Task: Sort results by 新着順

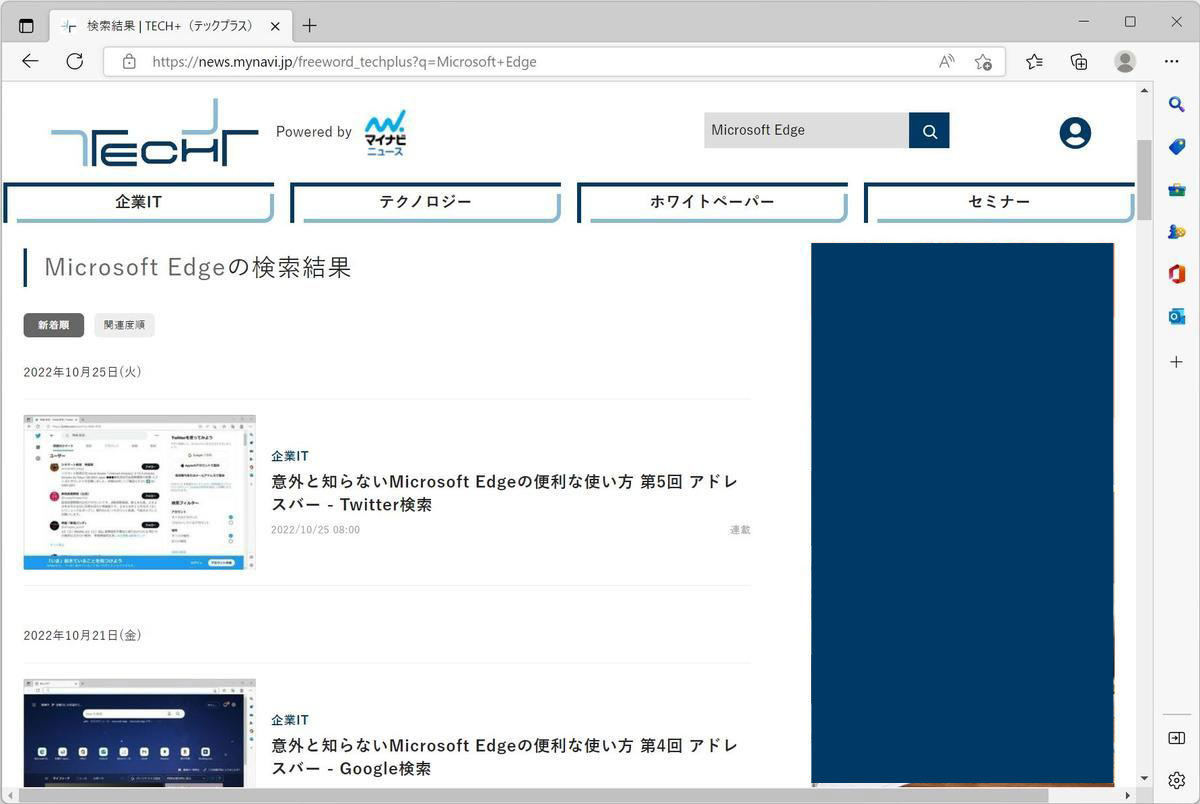Action: [x=54, y=325]
